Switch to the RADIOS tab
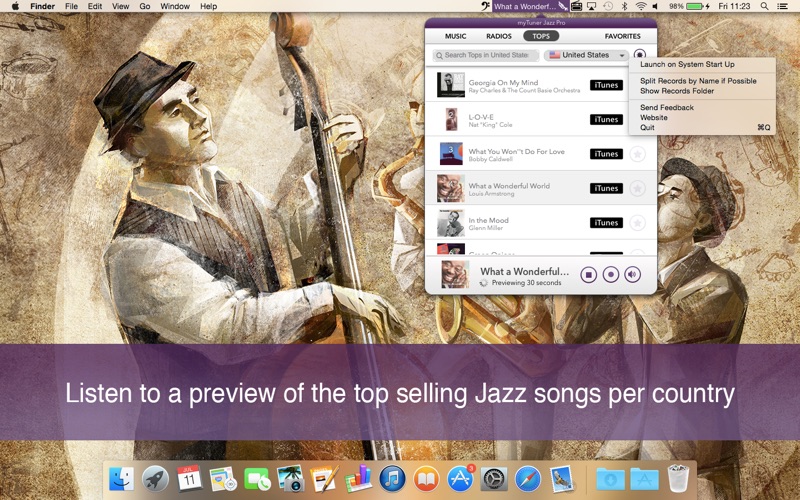800x500 pixels. pos(498,36)
